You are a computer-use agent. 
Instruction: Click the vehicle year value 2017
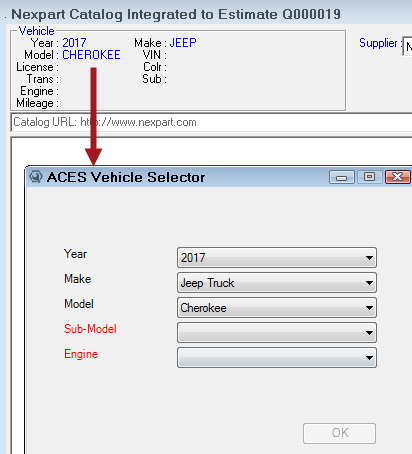[x=74, y=43]
